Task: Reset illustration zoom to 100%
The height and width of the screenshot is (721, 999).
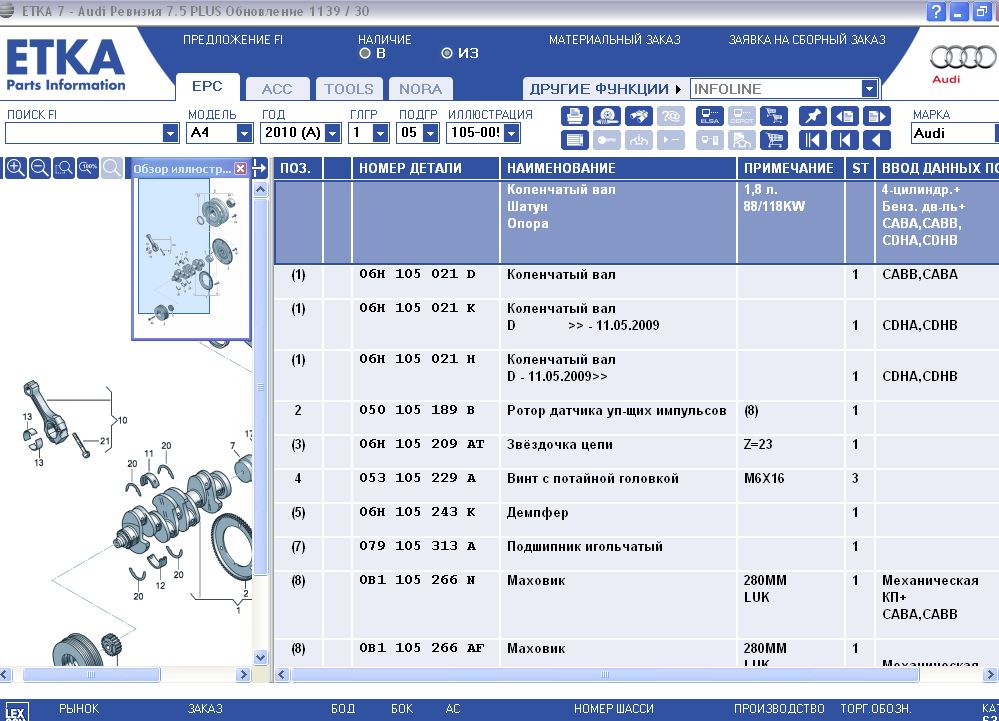Action: (88, 168)
